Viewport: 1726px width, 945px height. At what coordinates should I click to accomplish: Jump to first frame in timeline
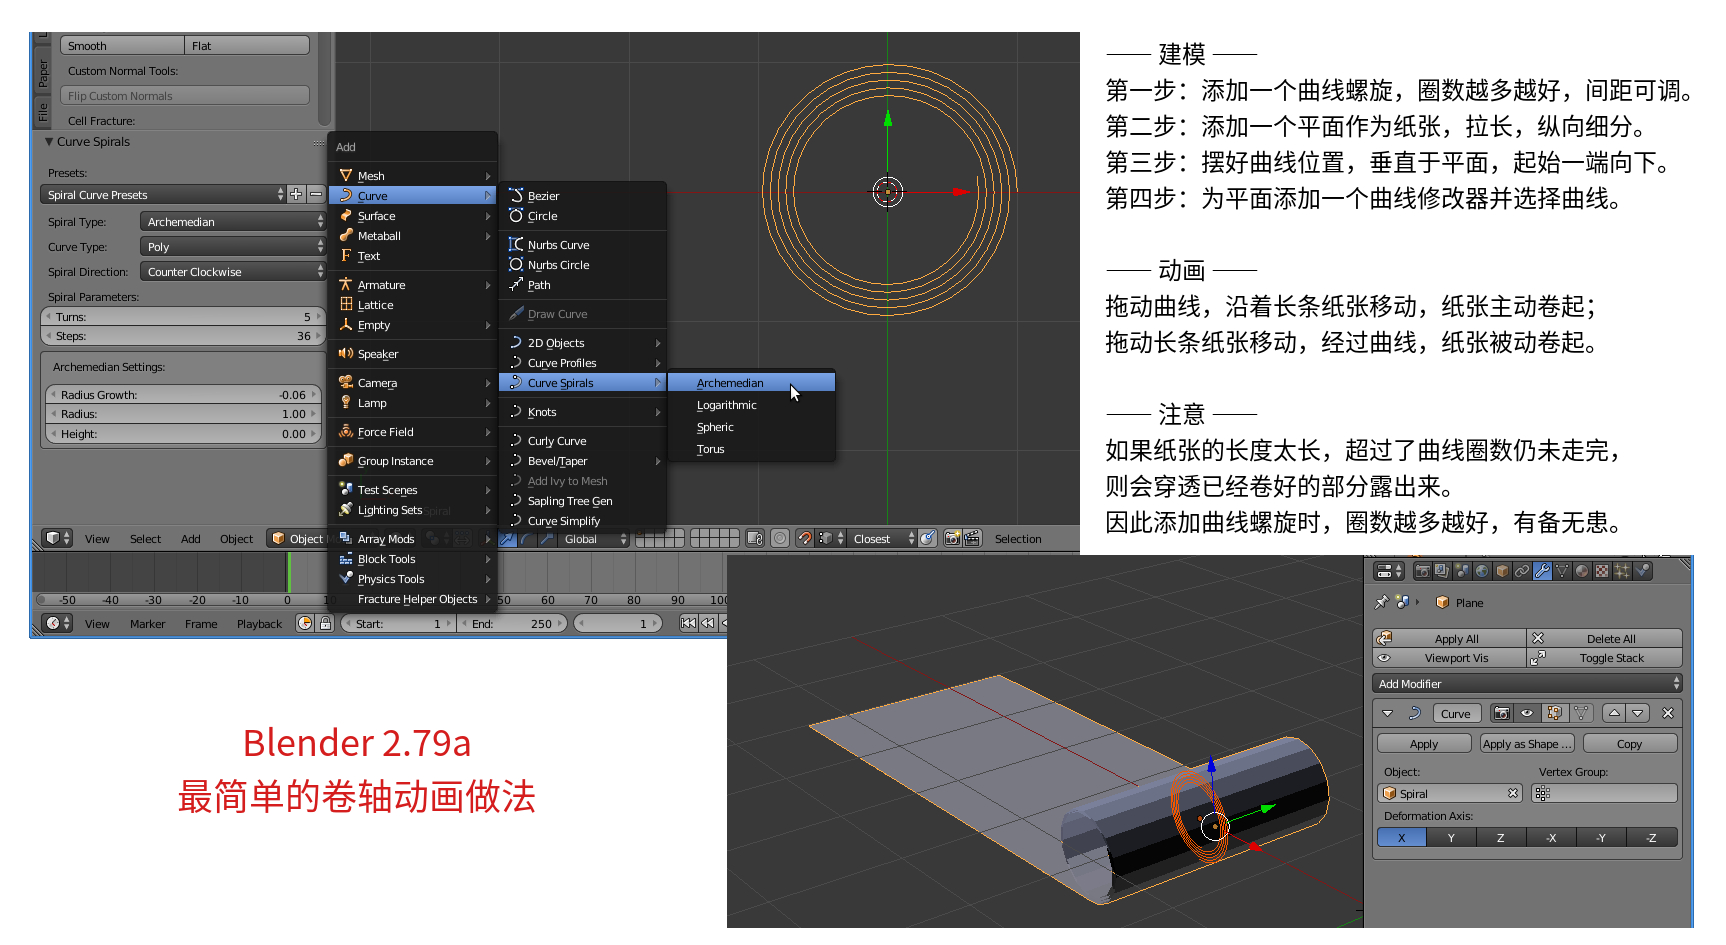[x=688, y=623]
